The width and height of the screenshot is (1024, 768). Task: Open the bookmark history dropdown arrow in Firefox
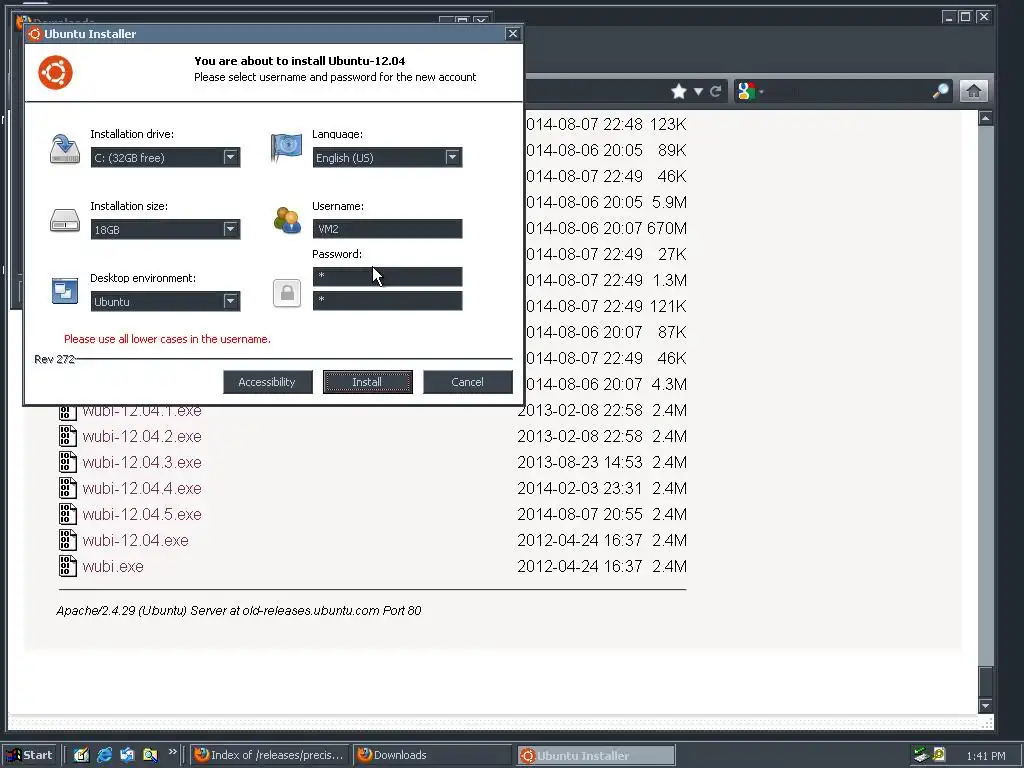click(x=698, y=91)
